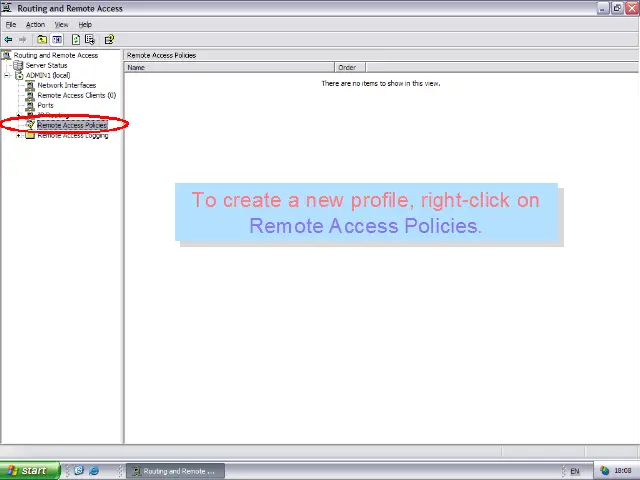
Task: Sort by the Order column header
Action: (x=350, y=67)
